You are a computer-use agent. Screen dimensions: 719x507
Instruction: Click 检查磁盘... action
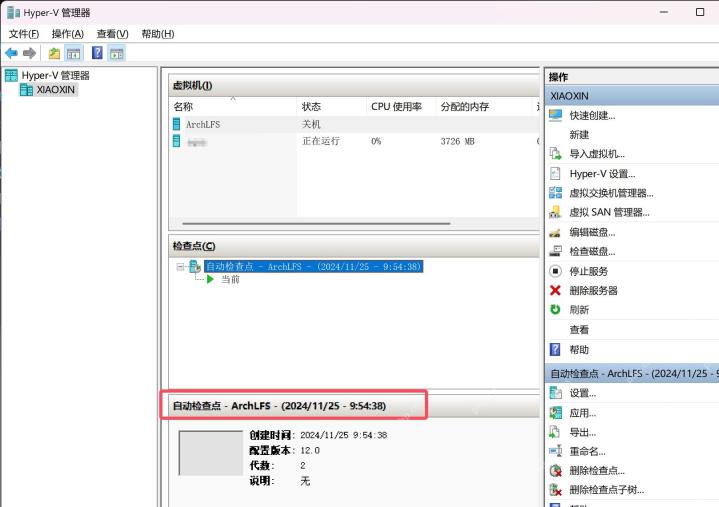pyautogui.click(x=592, y=252)
